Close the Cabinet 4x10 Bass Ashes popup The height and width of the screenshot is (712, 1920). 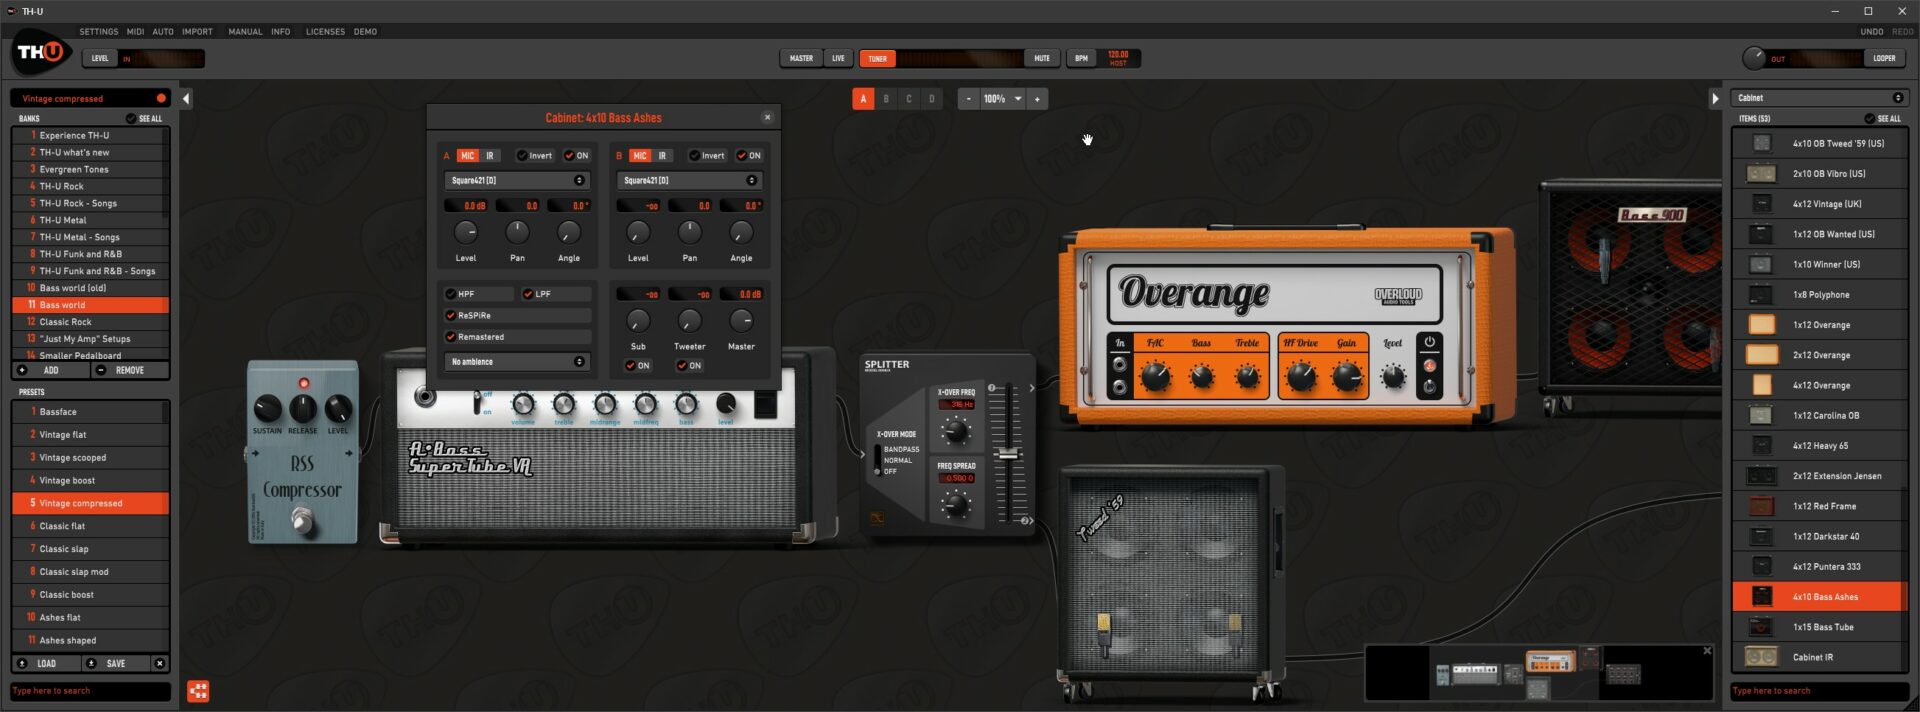(767, 117)
